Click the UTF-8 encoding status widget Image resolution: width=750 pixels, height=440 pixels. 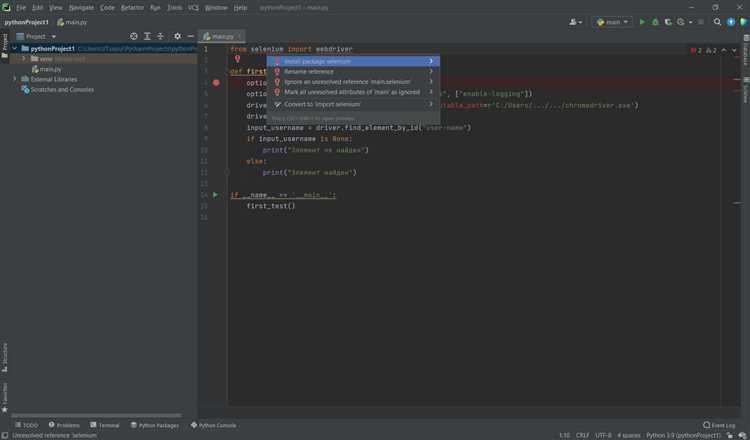603,435
